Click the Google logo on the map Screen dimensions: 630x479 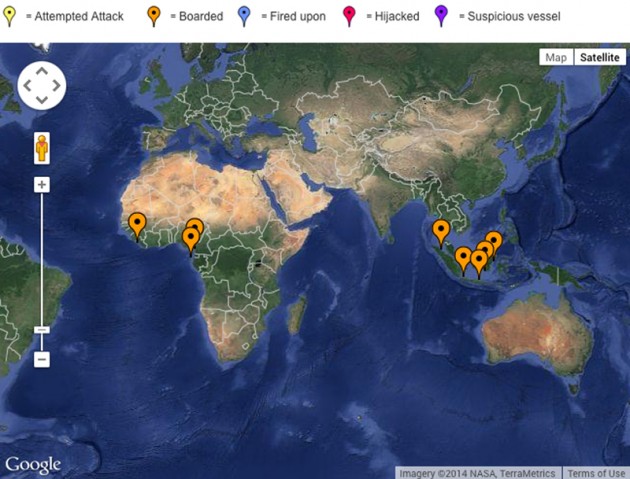pyautogui.click(x=33, y=465)
